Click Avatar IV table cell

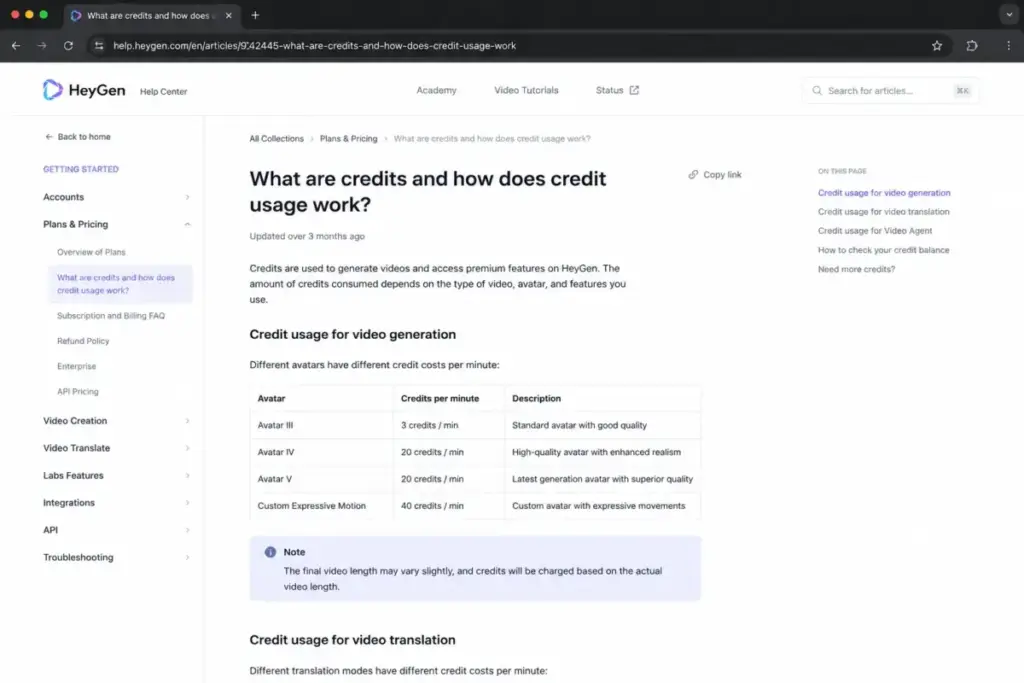[321, 452]
